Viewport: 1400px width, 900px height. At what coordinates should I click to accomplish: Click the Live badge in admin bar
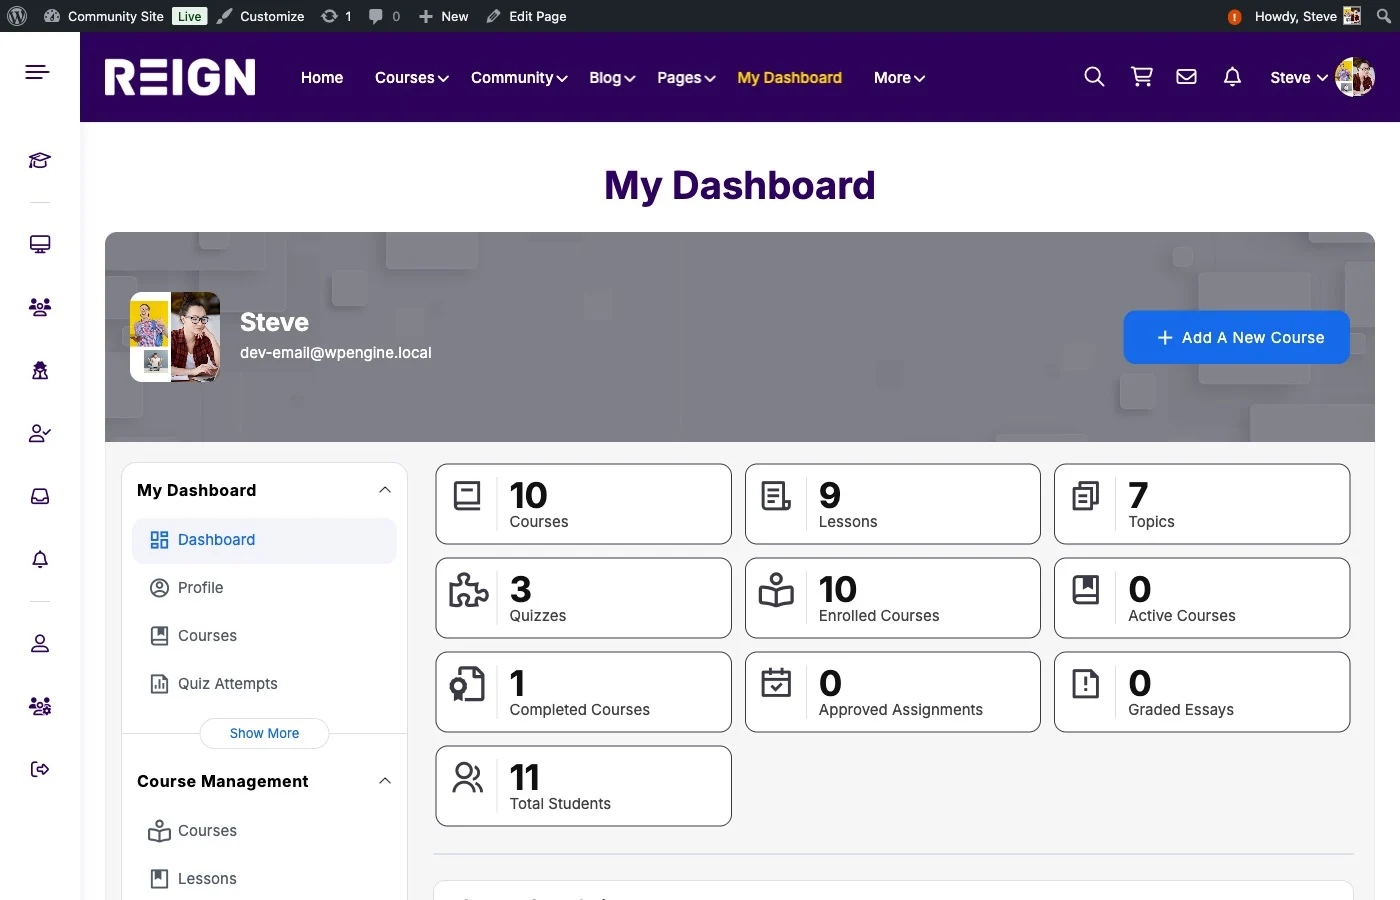[x=190, y=16]
